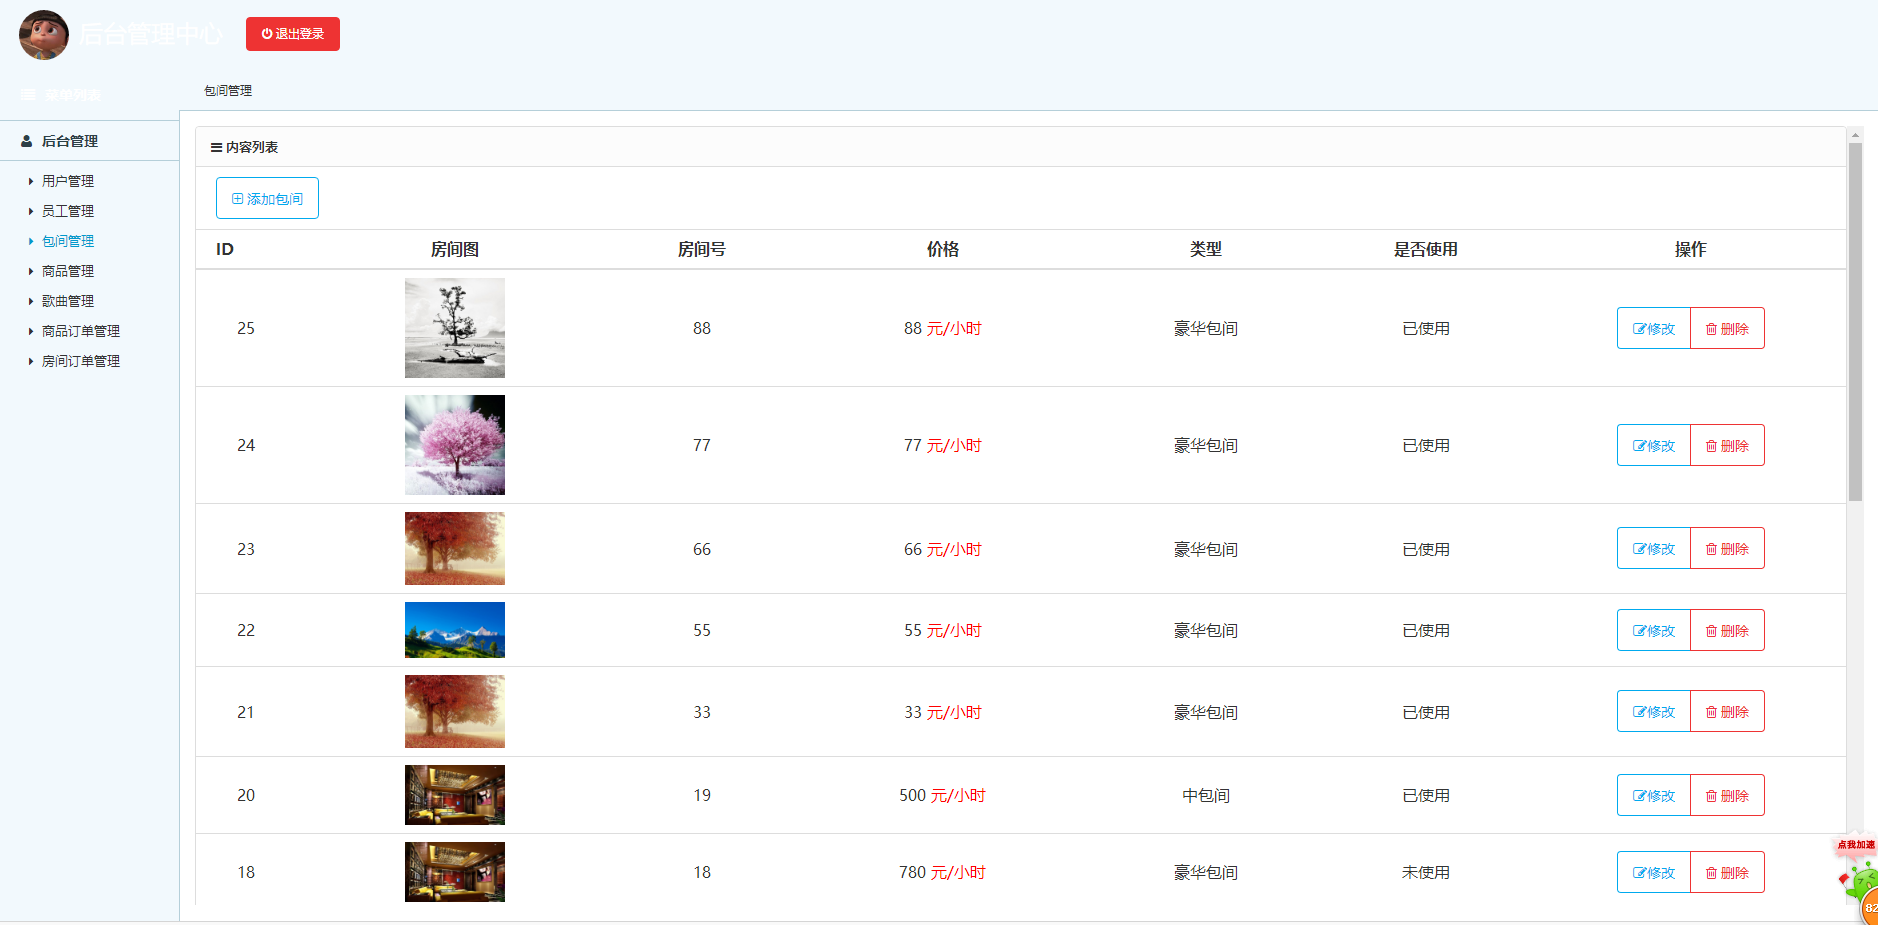This screenshot has height=925, width=1878.
Task: Delete room ID 21
Action: 1727,711
